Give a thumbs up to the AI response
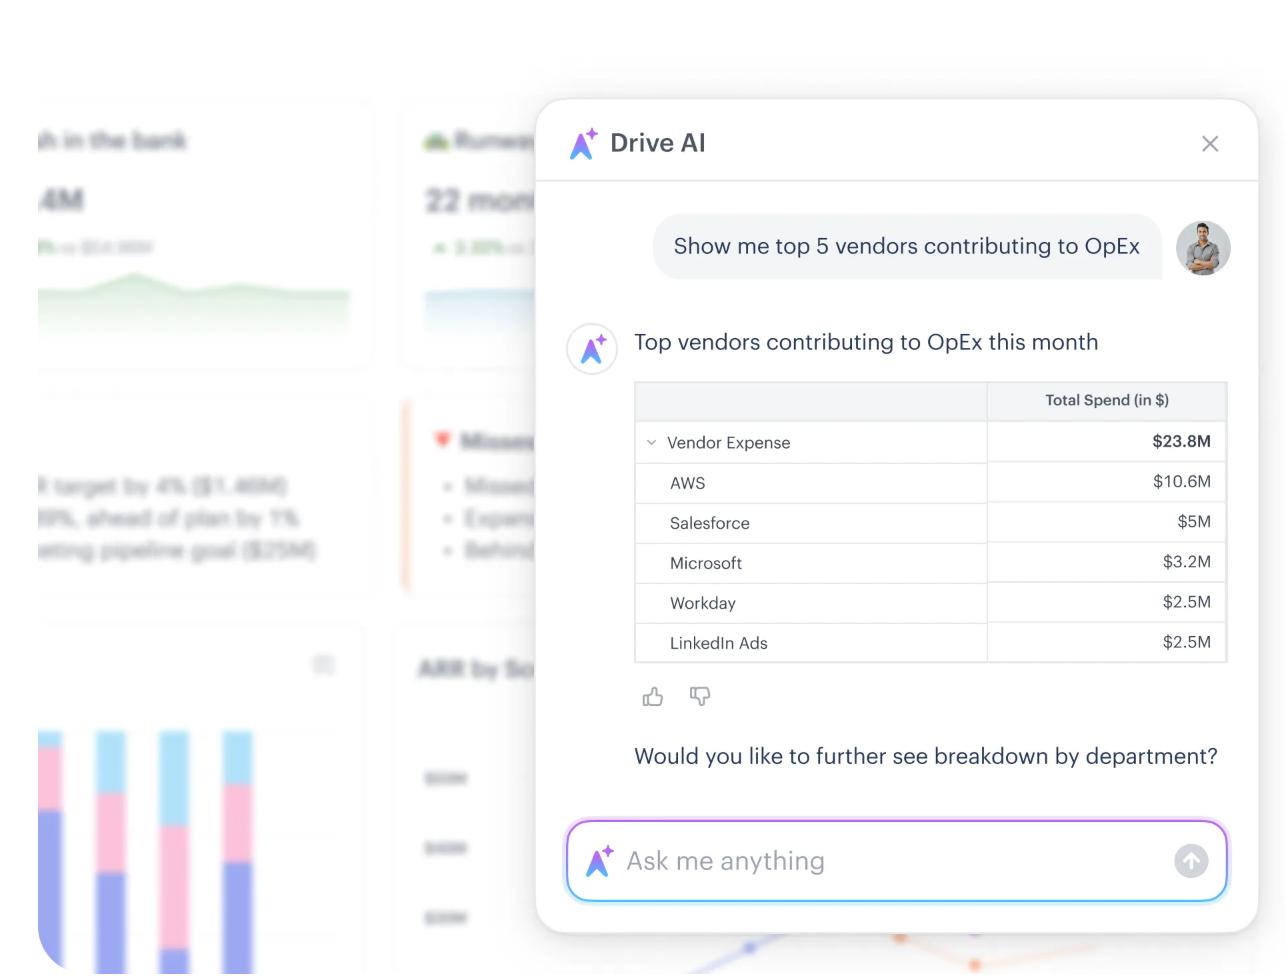 [x=652, y=696]
